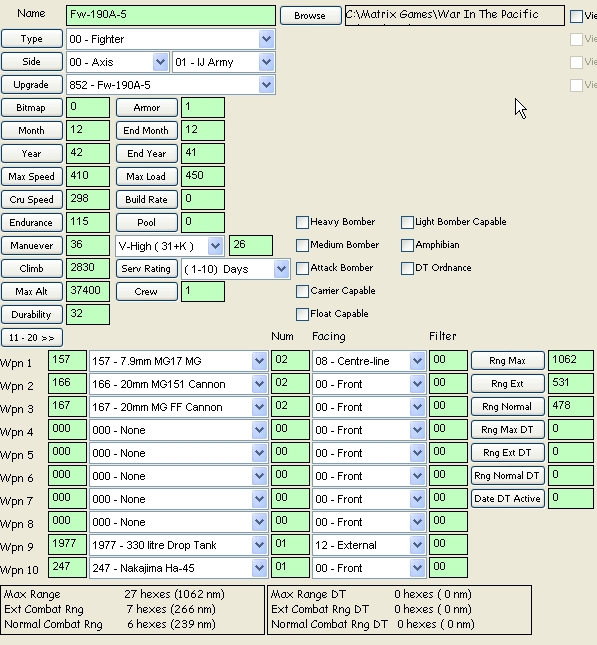Viewport: 597px width, 645px height.
Task: Click the Max Speed value 410
Action: (88, 176)
